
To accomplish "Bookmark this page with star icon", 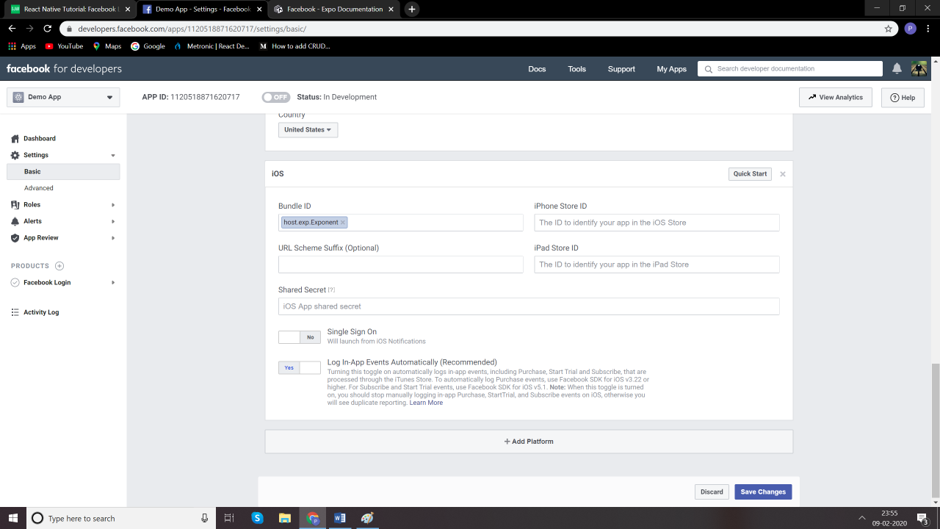I will click(x=888, y=28).
